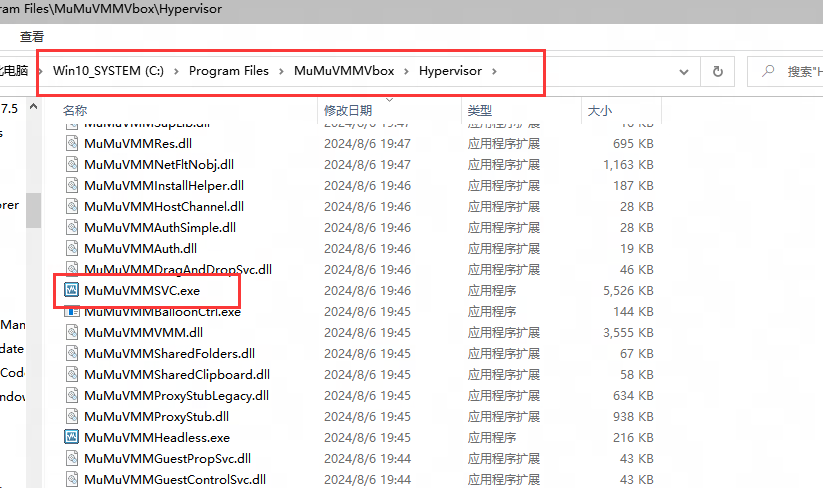
Task: Select file name MuMuVMMAuth.dll
Action: click(141, 248)
